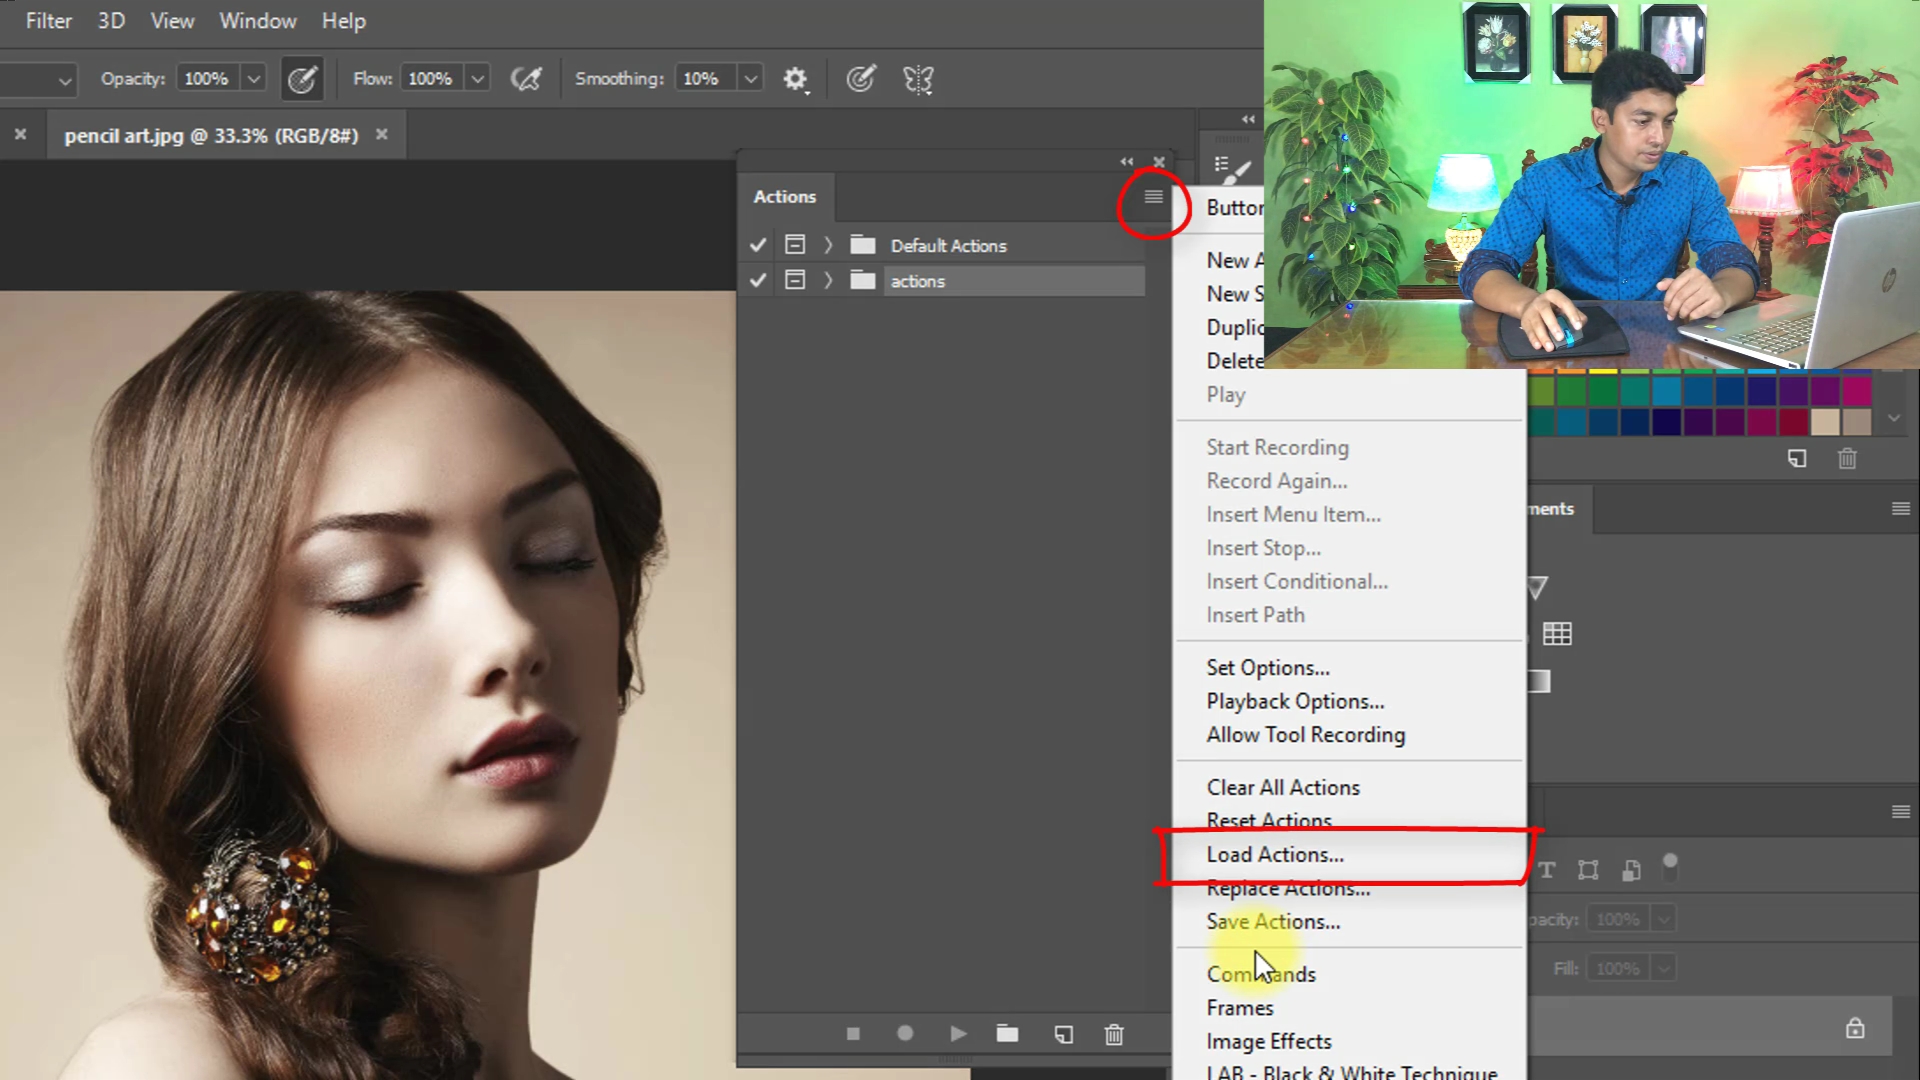Image resolution: width=1920 pixels, height=1080 pixels.
Task: Click the create new action icon
Action: 1063,1034
